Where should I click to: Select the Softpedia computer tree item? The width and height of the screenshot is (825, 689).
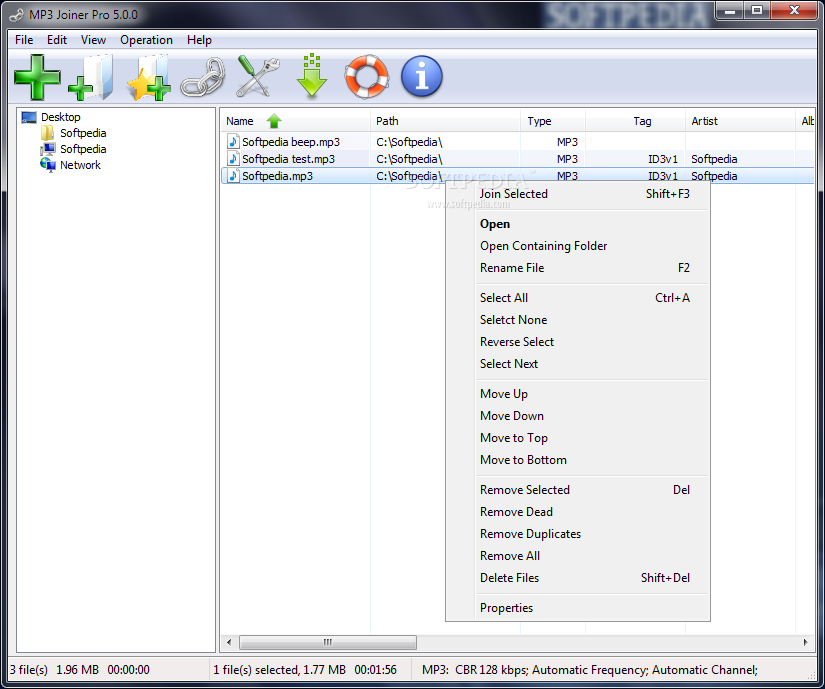click(x=74, y=149)
